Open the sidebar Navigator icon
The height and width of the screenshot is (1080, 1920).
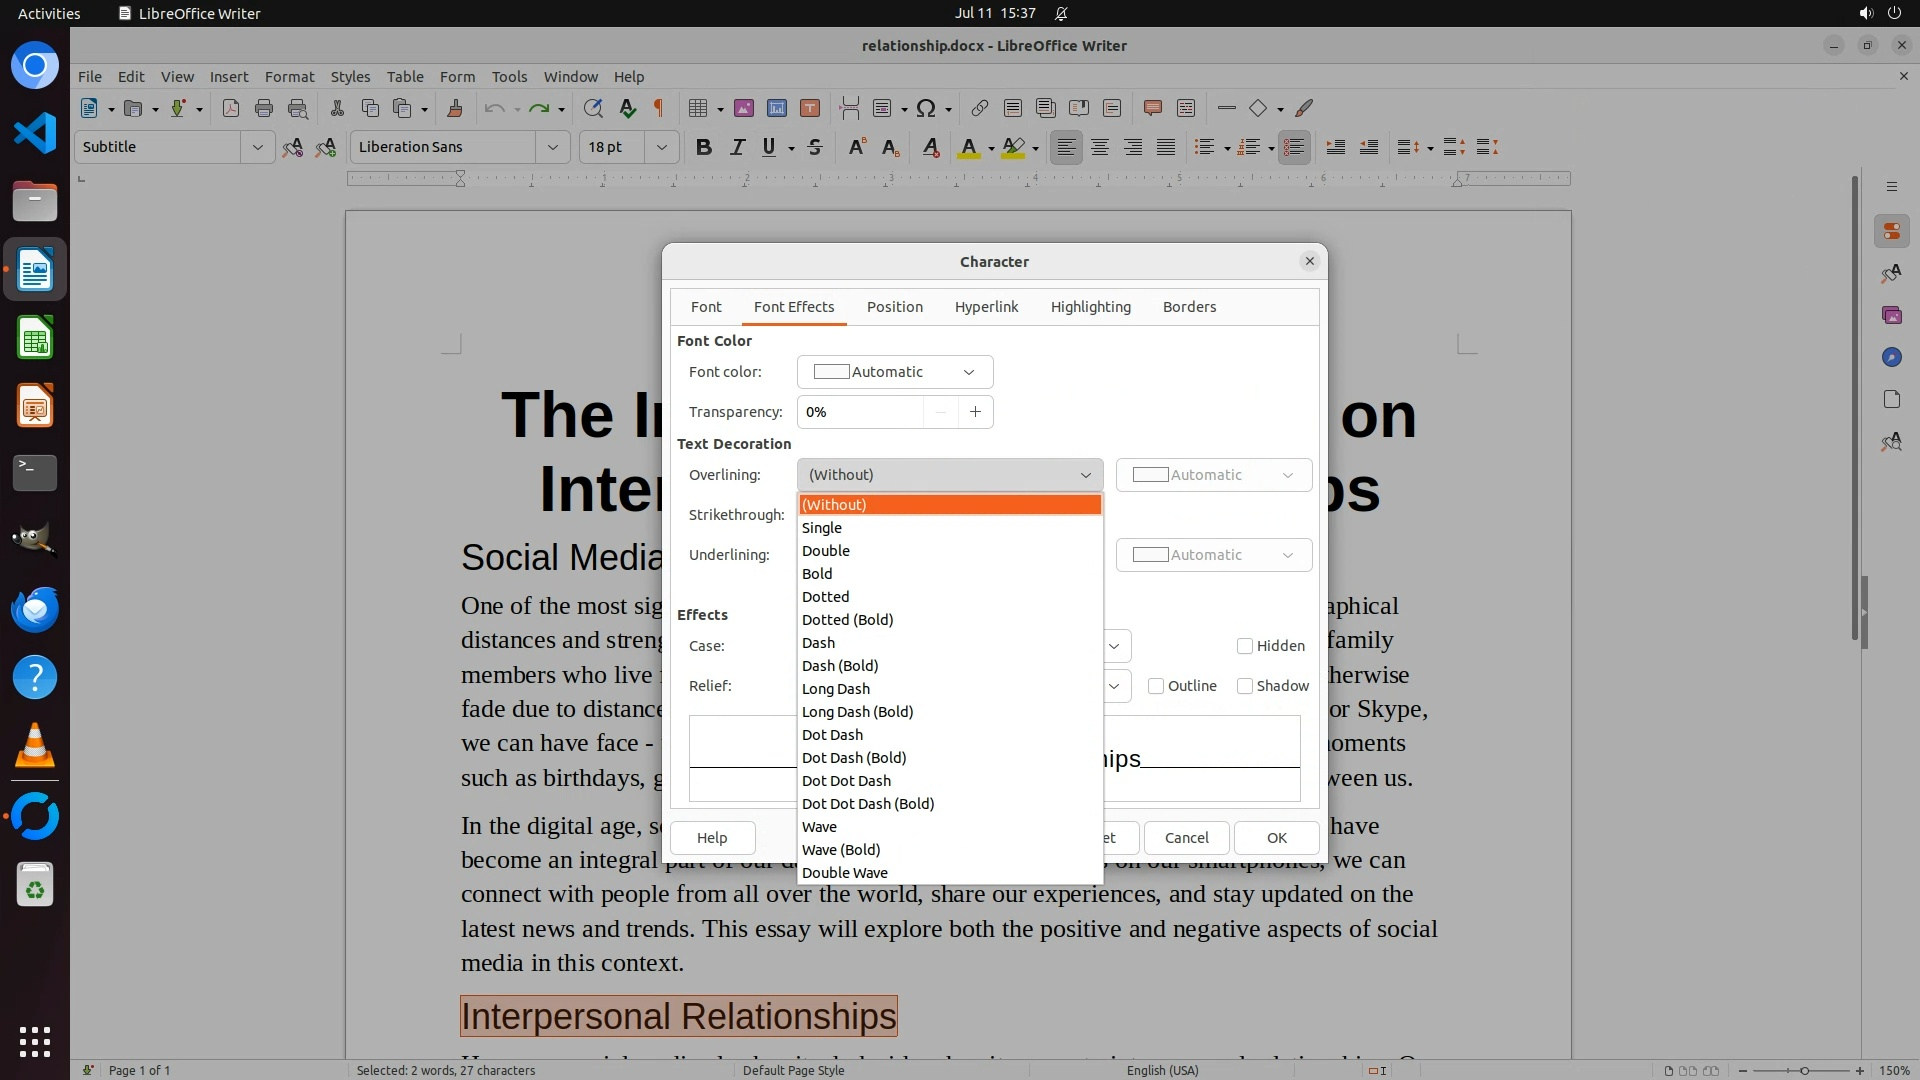(x=1891, y=357)
